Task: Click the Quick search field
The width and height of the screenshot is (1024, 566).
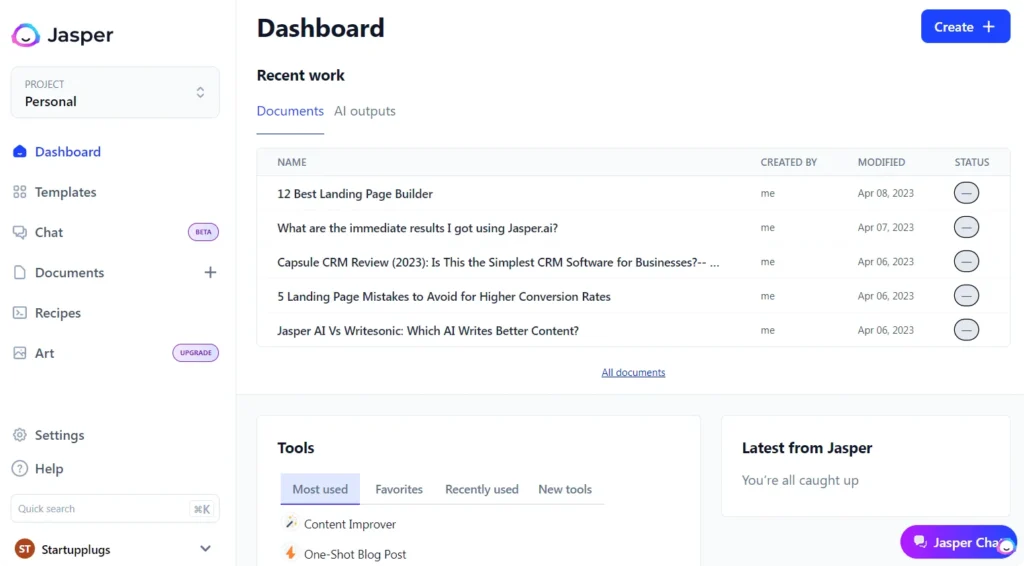Action: pos(100,509)
